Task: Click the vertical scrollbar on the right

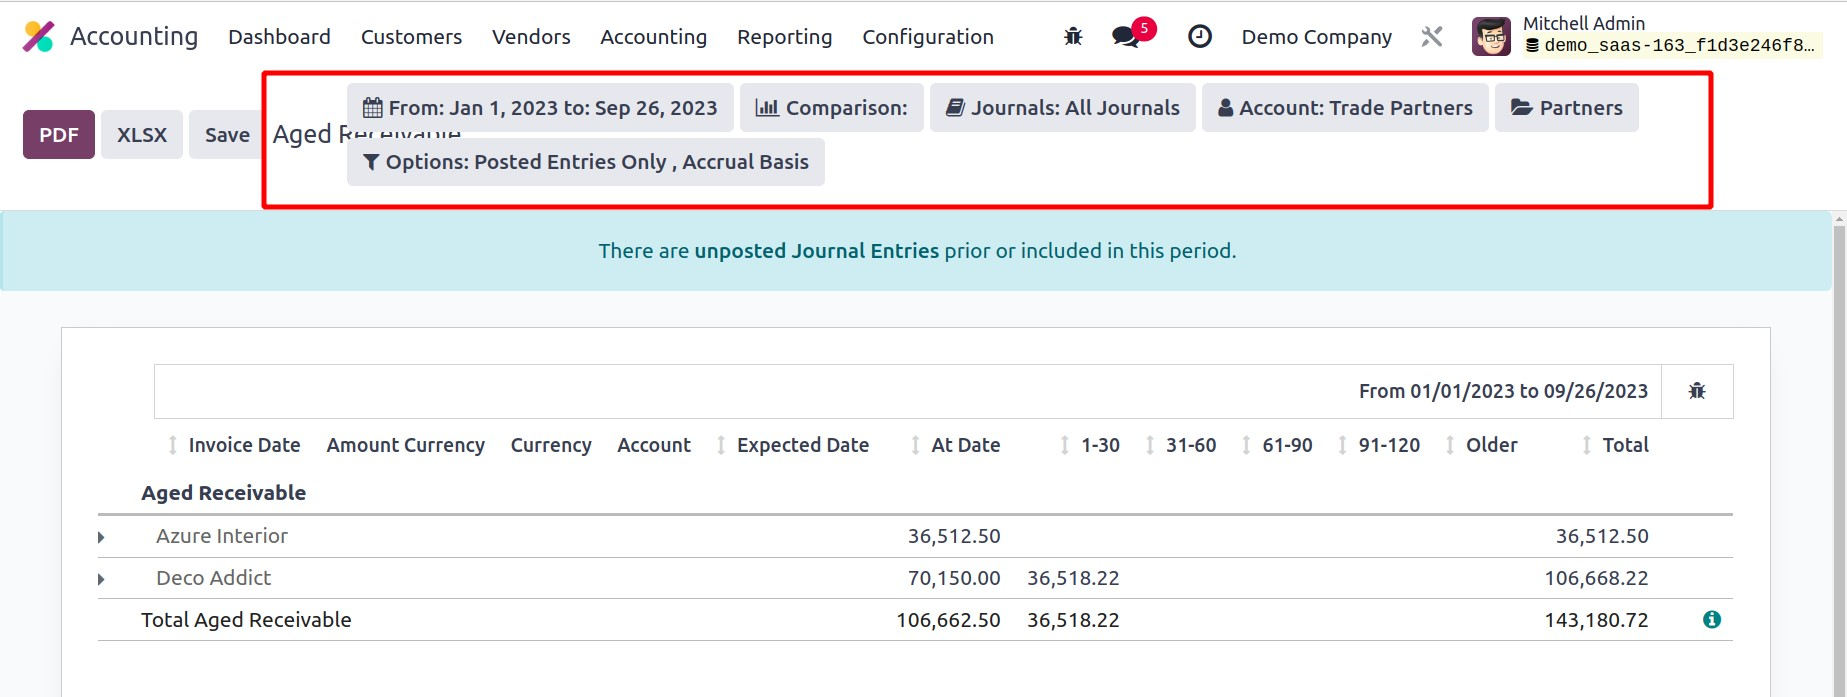Action: tap(1838, 450)
